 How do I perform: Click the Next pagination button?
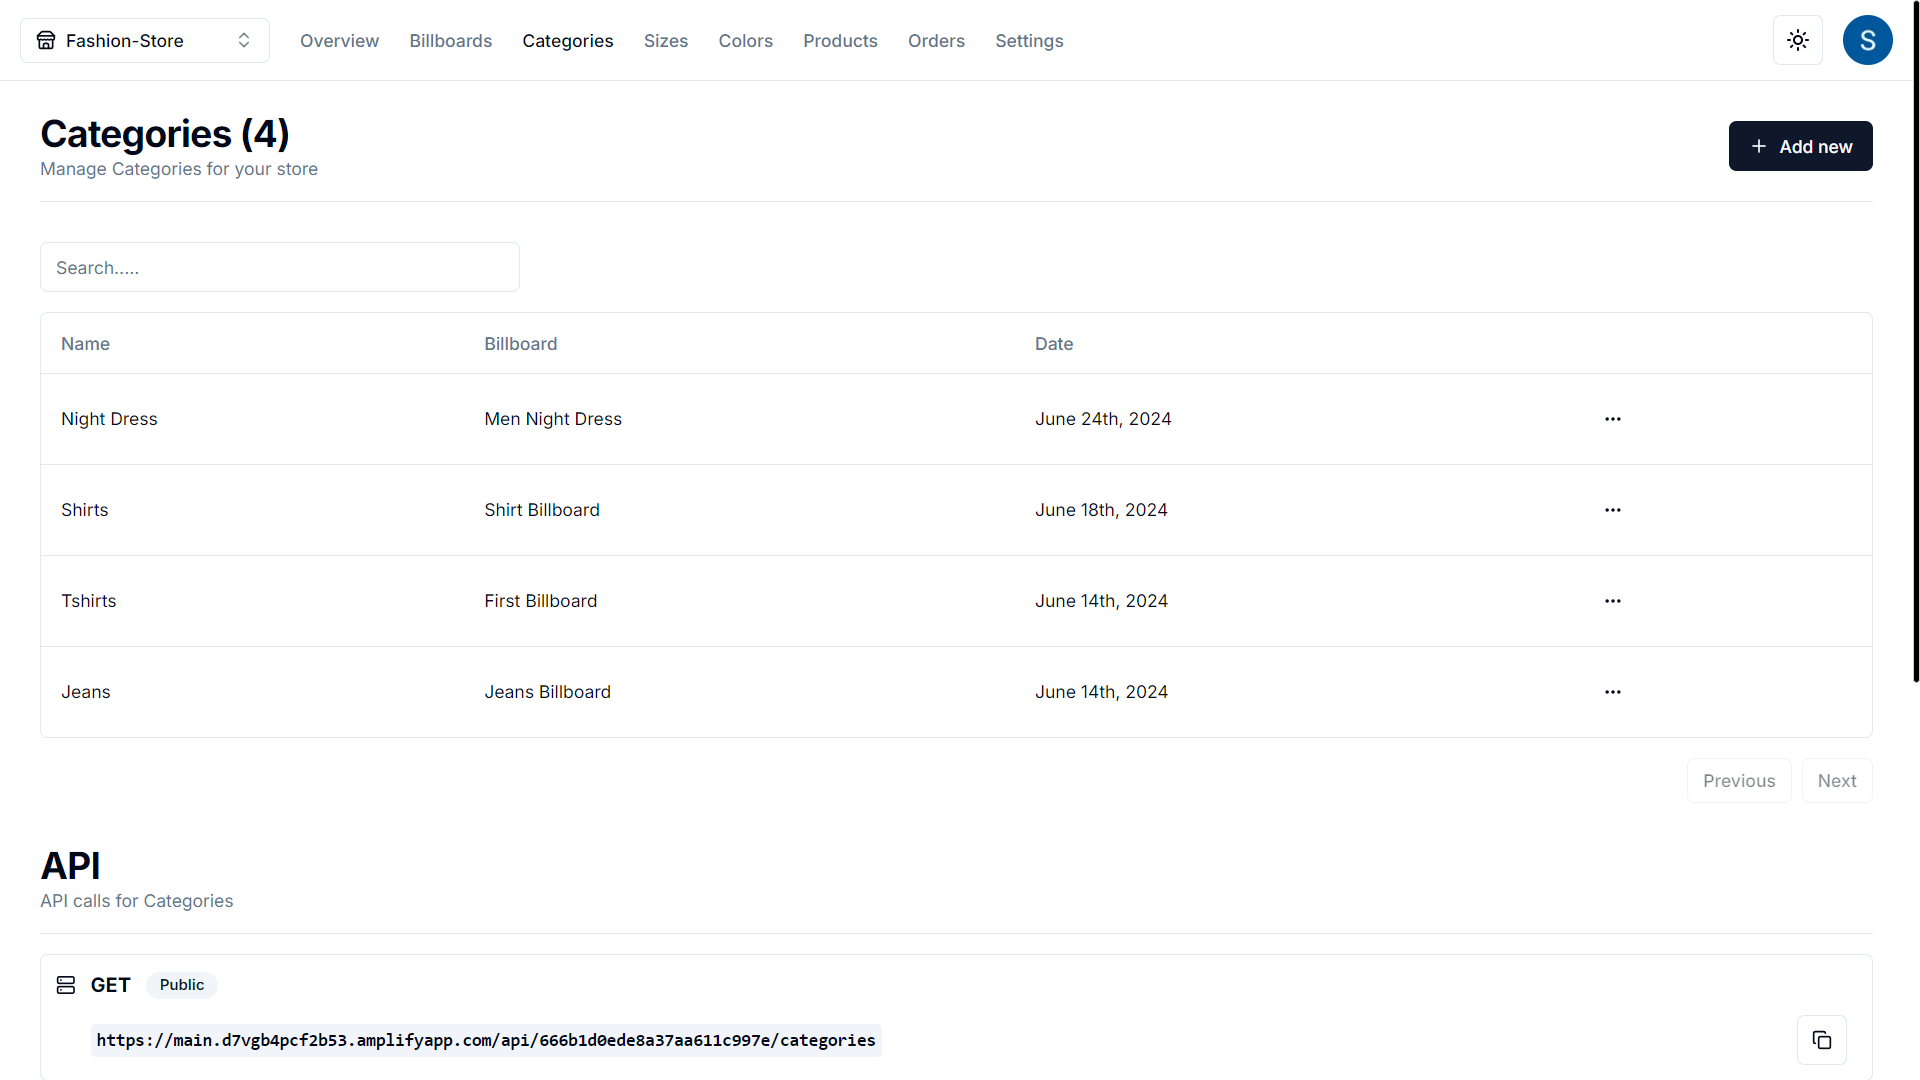[x=1837, y=781]
